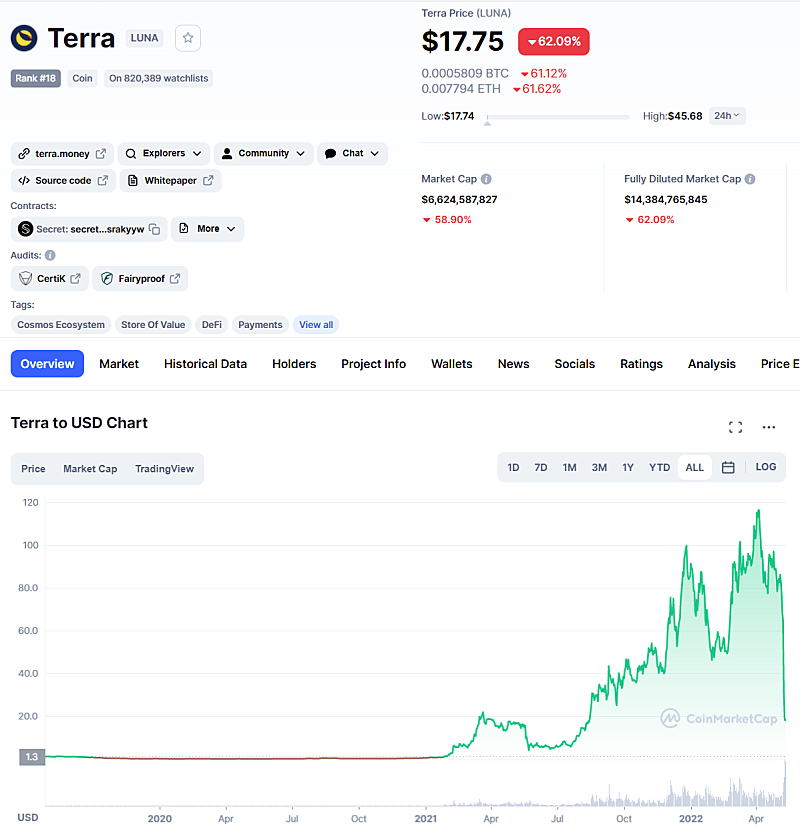Open the chart three-dot options menu
The width and height of the screenshot is (800, 825).
pos(769,427)
